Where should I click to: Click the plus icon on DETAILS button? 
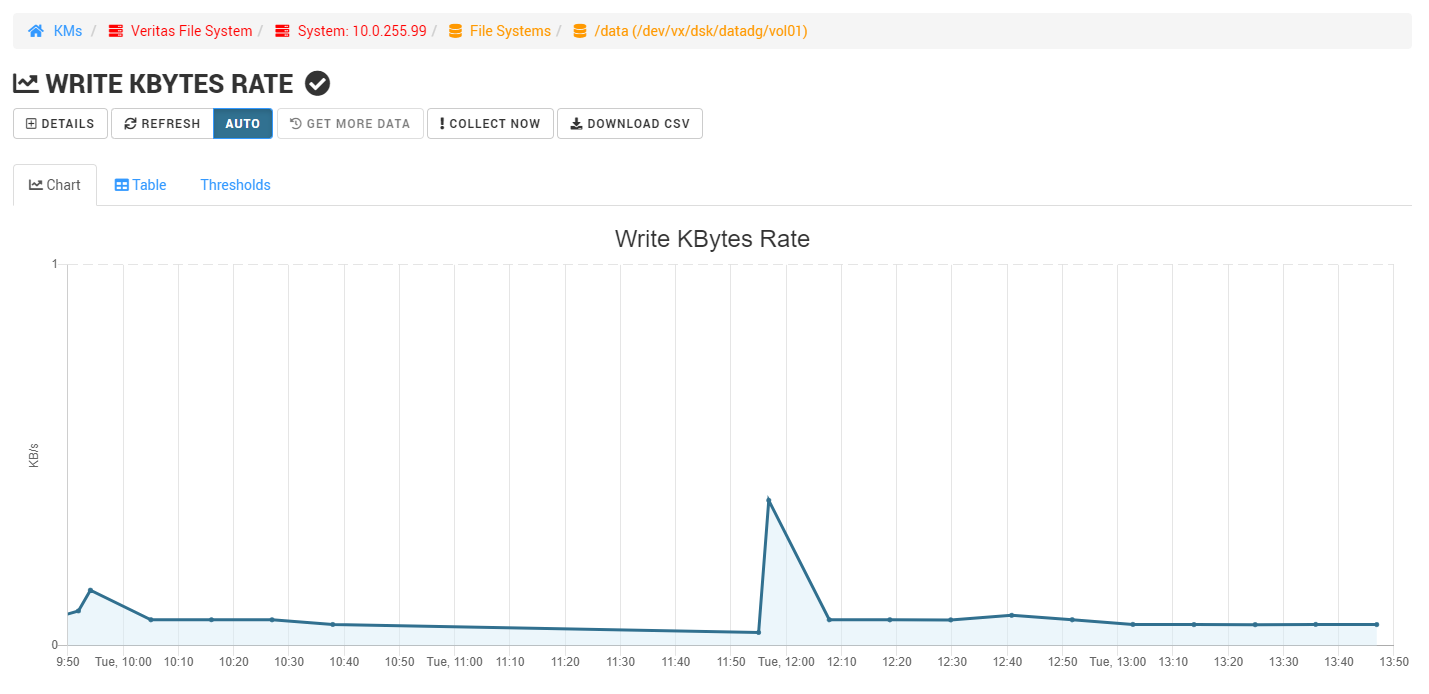point(31,123)
